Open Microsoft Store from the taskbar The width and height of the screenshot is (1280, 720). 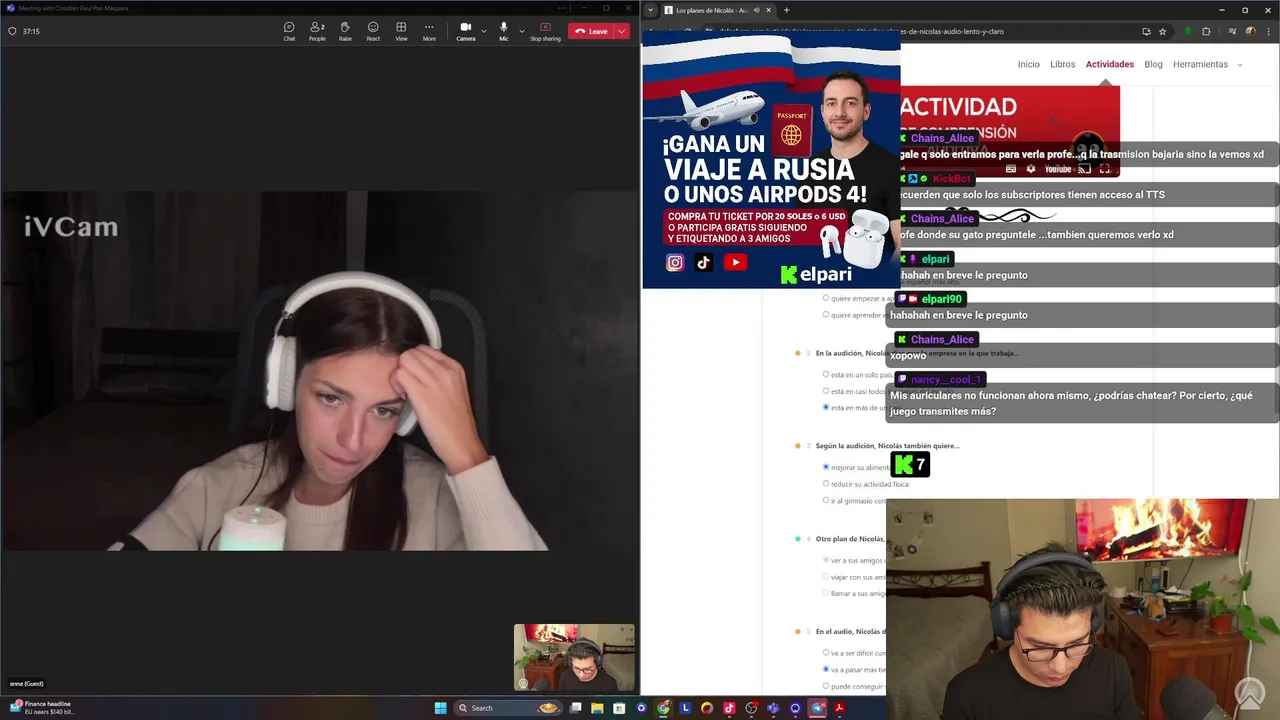coord(619,708)
